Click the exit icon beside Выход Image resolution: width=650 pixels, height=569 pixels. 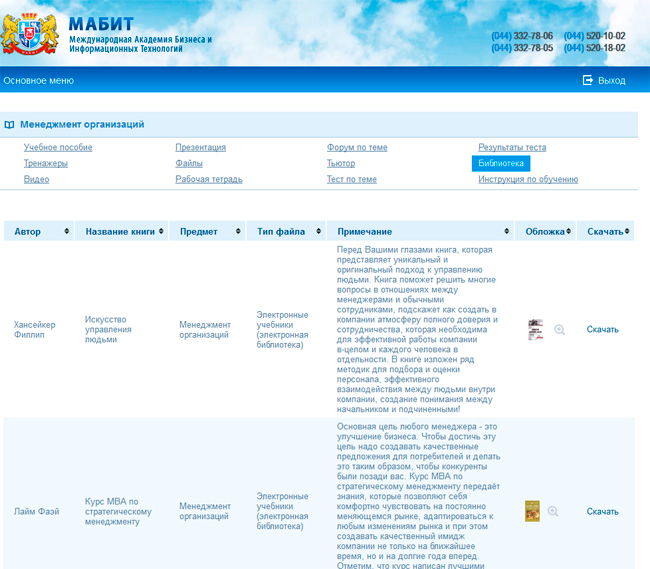point(588,80)
